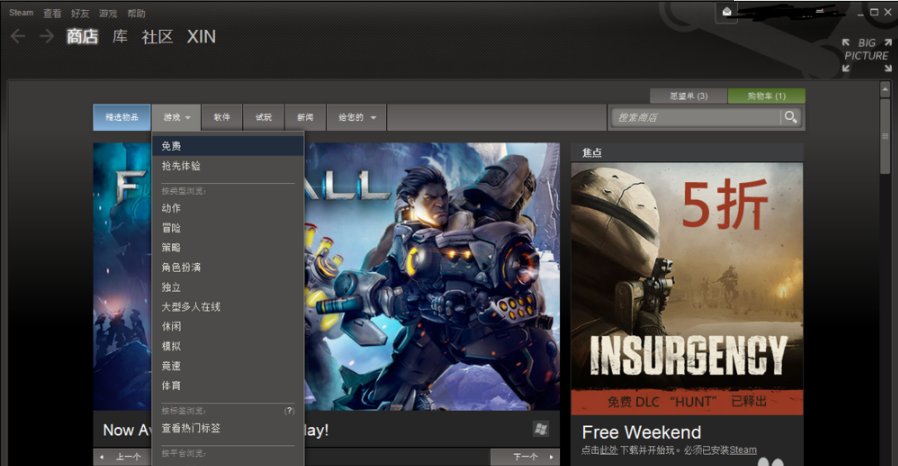Select the 软件 store tab

coord(222,117)
